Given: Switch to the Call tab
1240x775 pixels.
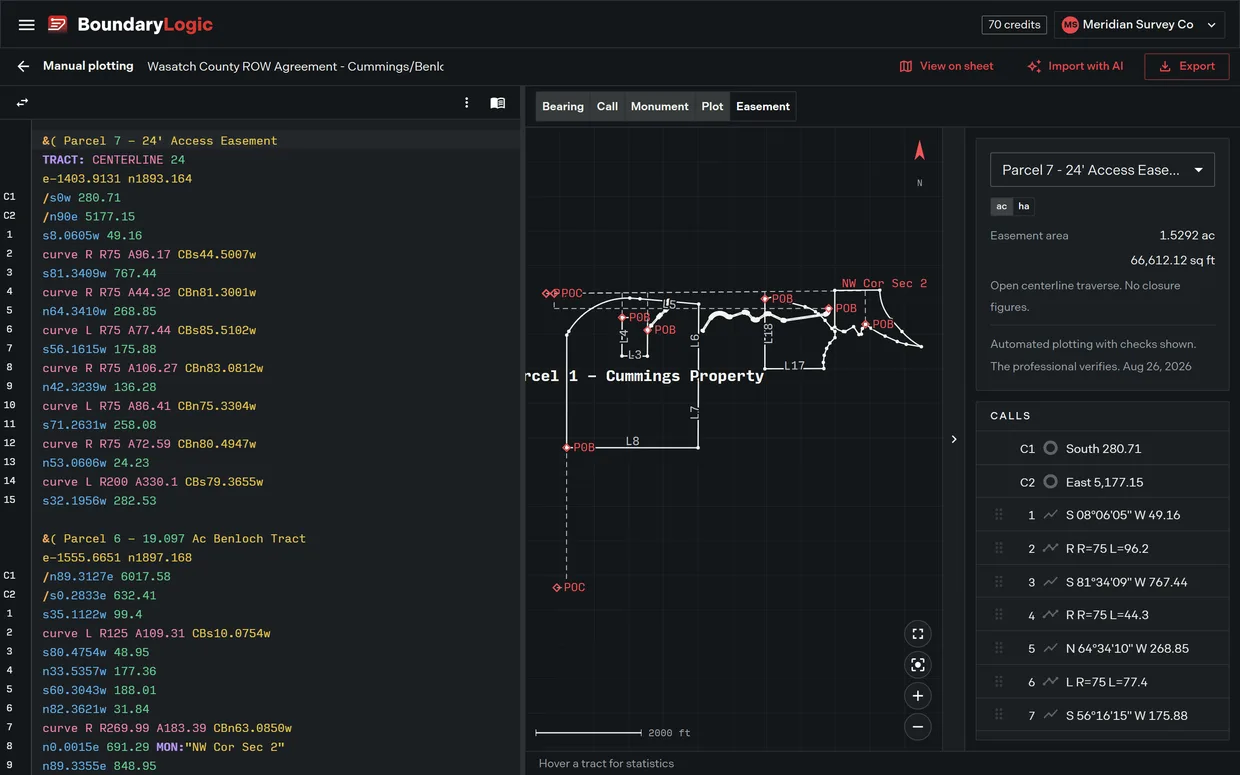Looking at the screenshot, I should 607,106.
